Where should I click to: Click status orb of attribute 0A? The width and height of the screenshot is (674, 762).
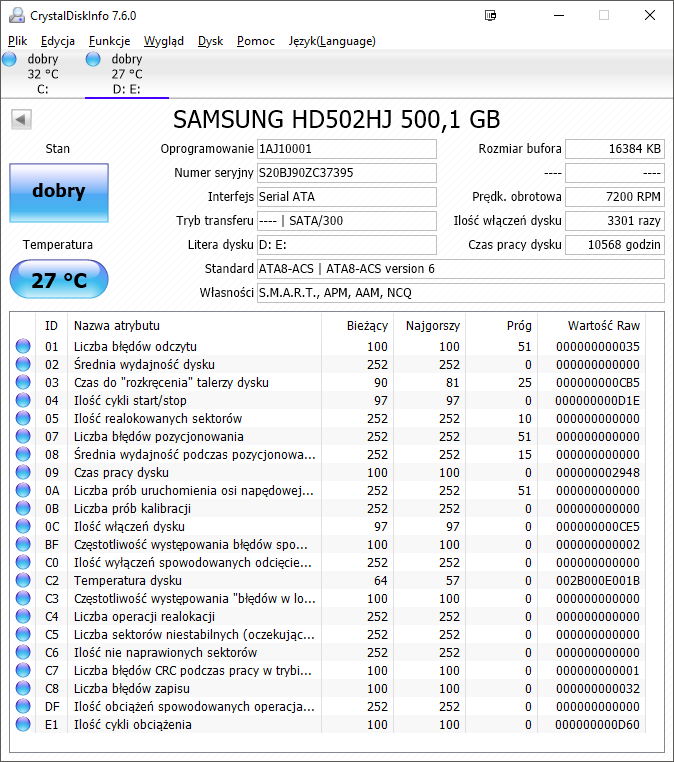pyautogui.click(x=23, y=490)
